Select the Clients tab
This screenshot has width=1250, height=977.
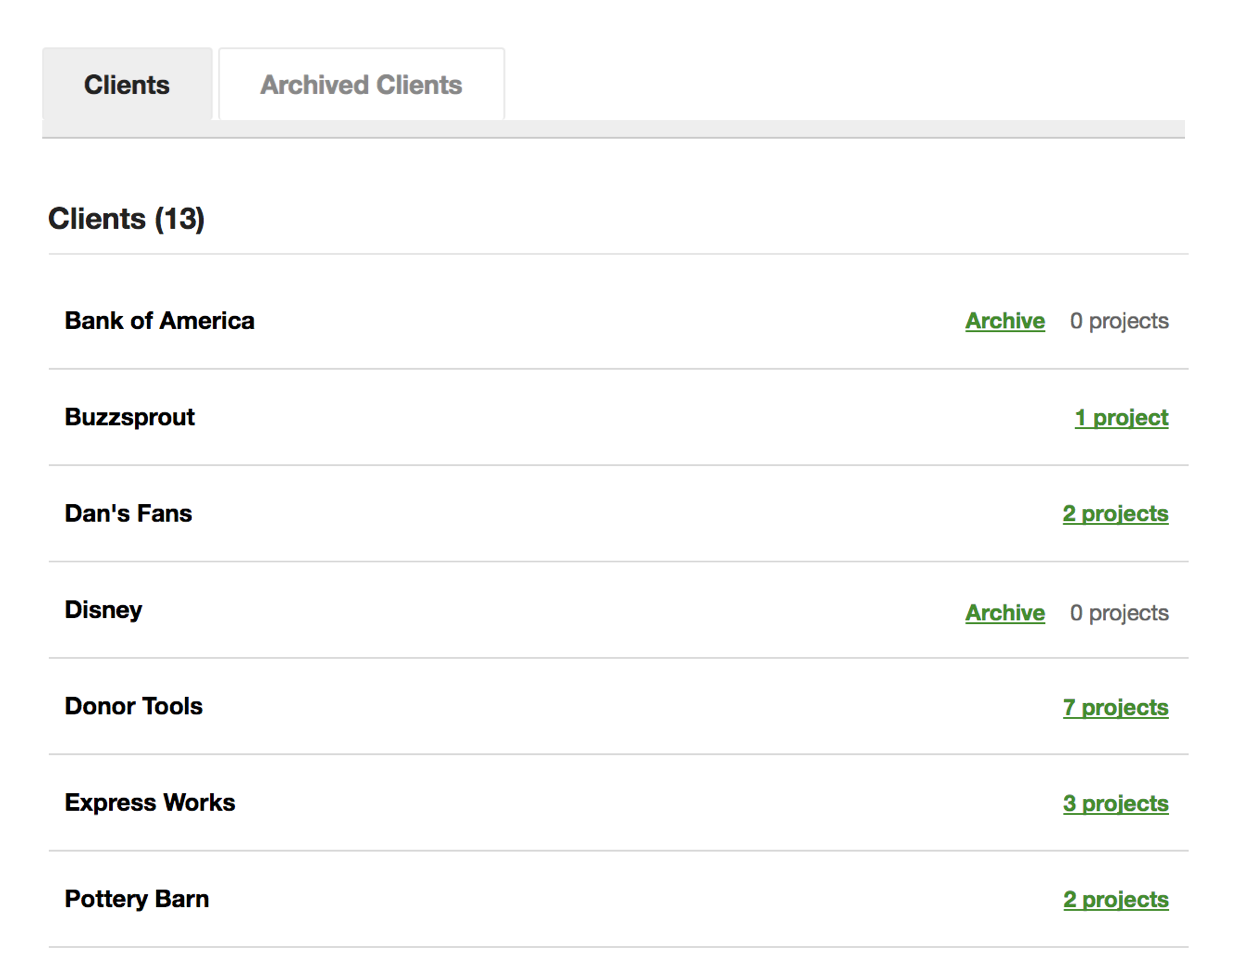tap(127, 85)
